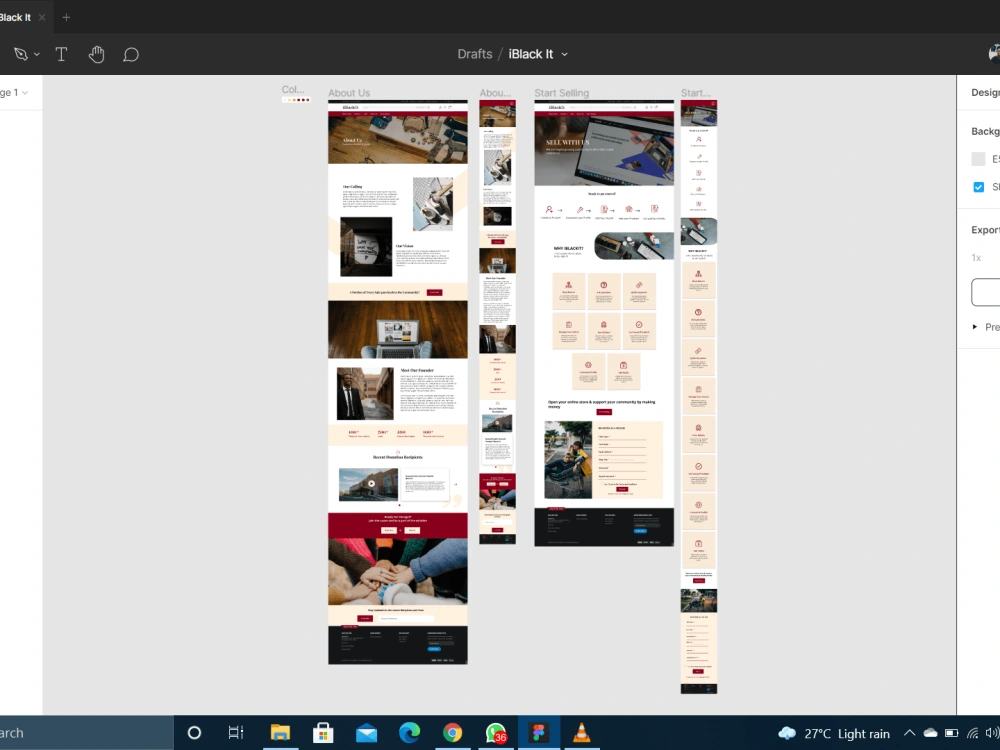The image size is (1000, 750).
Task: Click the battery tray icon
Action: tap(952, 733)
